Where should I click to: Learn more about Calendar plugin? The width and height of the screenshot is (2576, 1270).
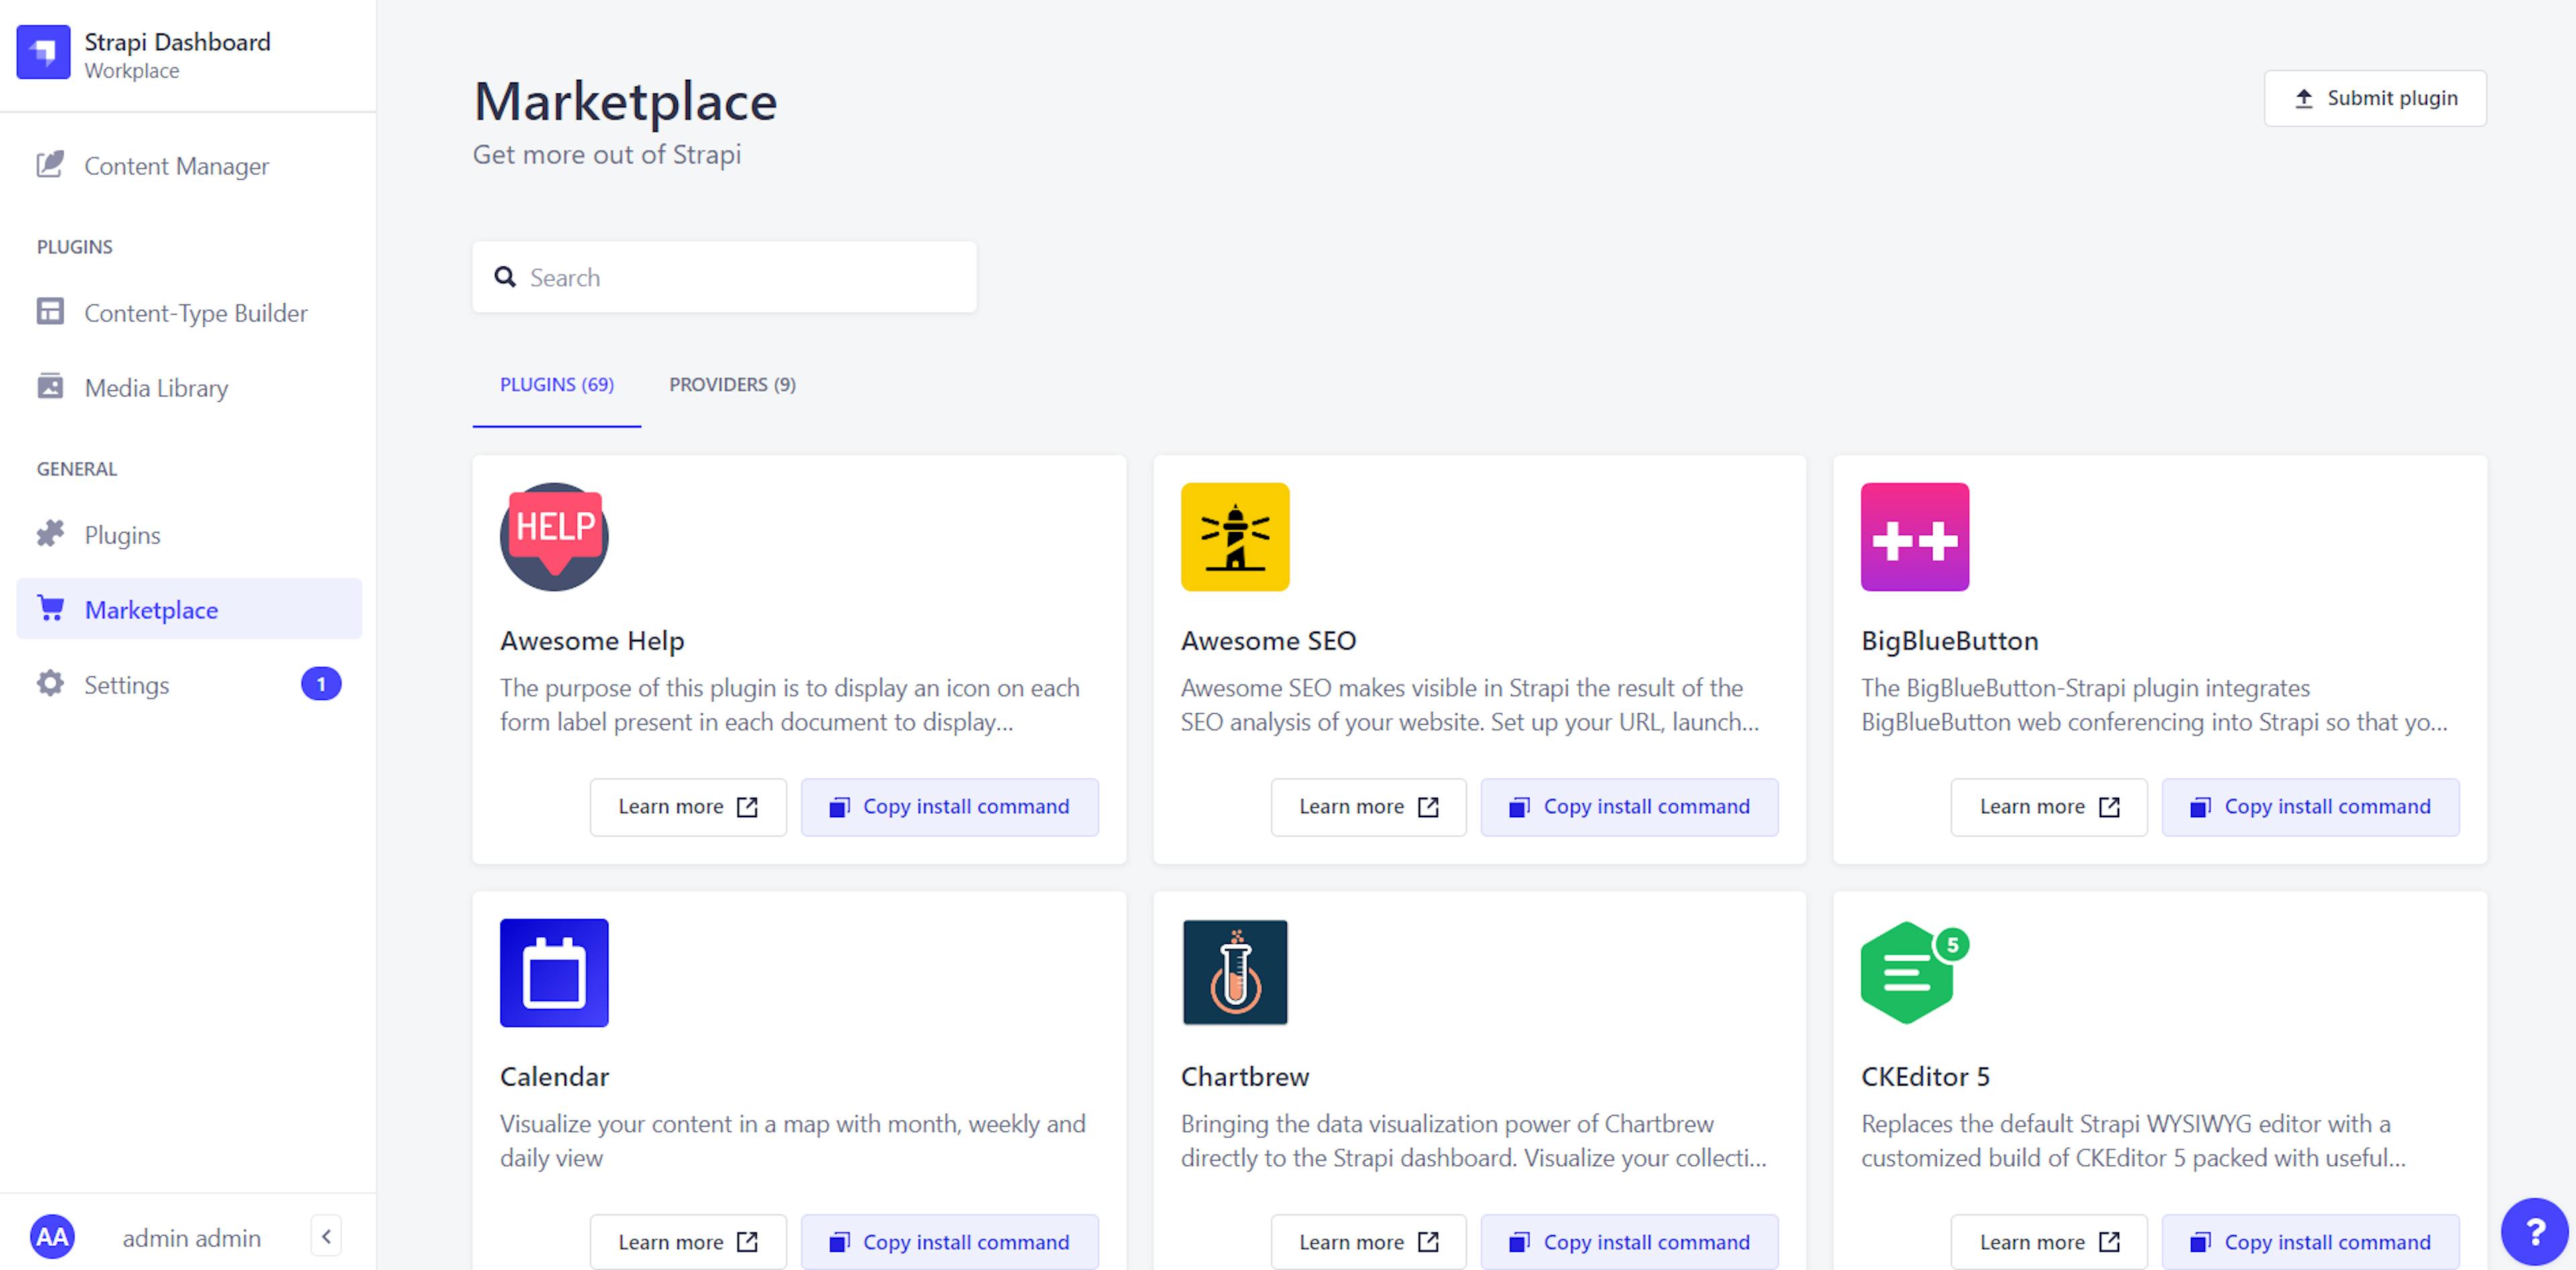point(688,1242)
